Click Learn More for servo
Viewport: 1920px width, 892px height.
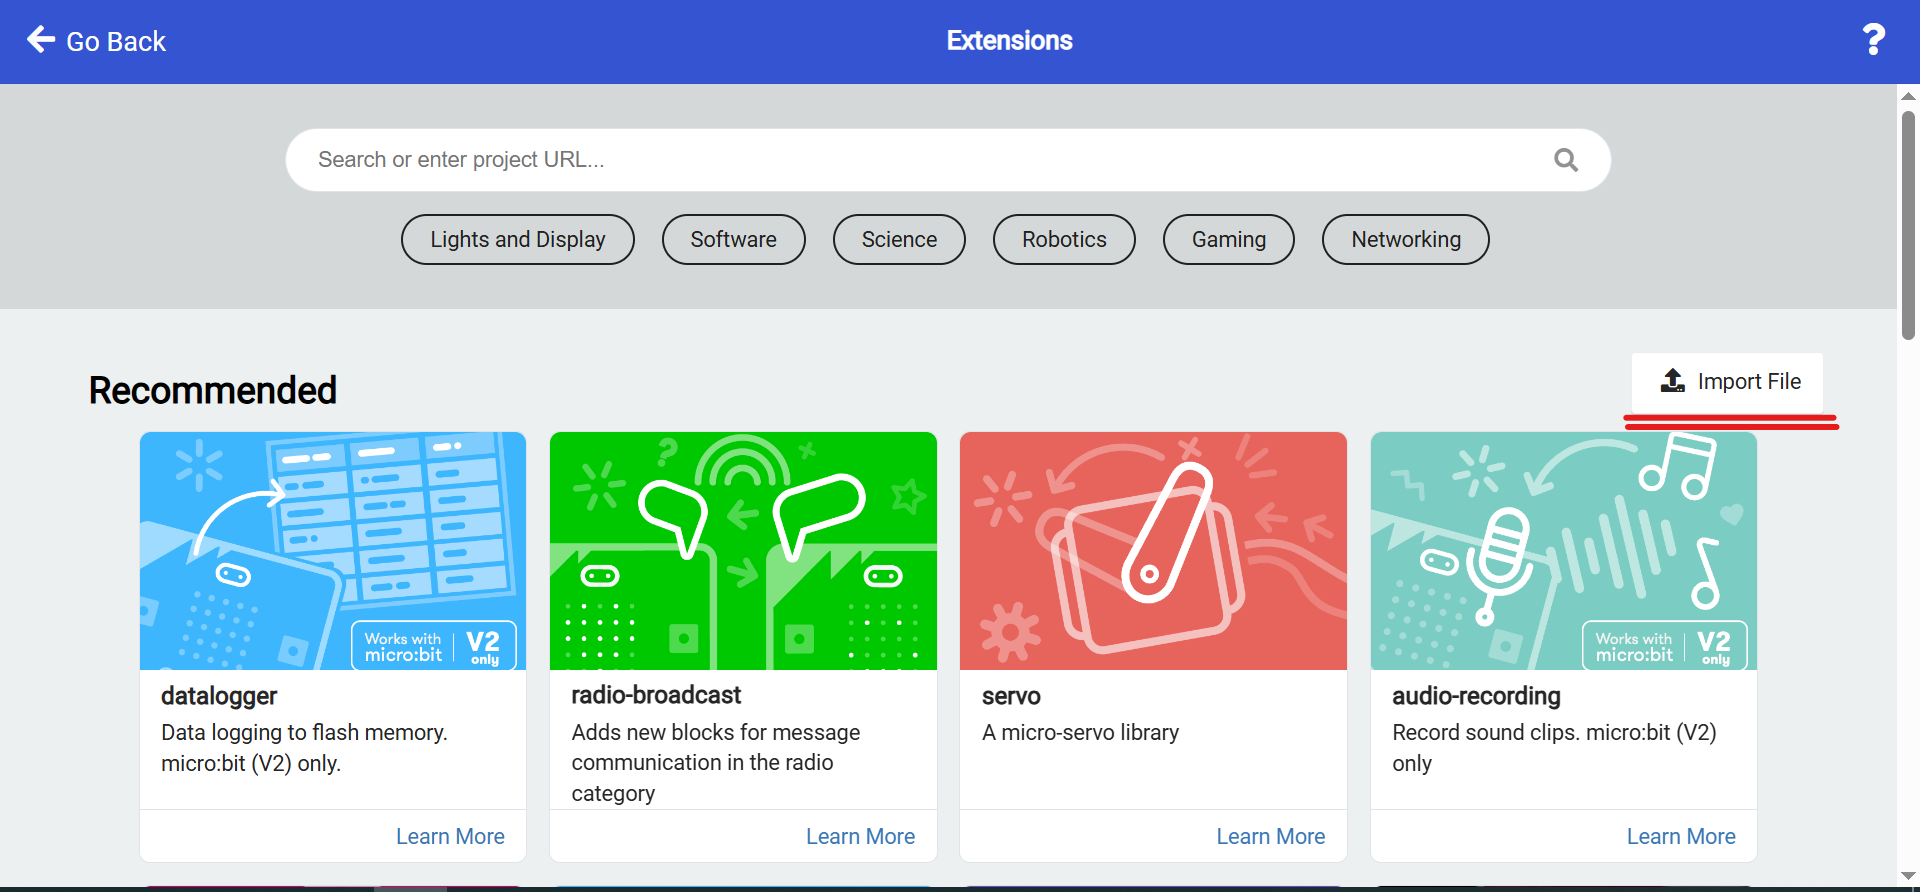(1270, 836)
